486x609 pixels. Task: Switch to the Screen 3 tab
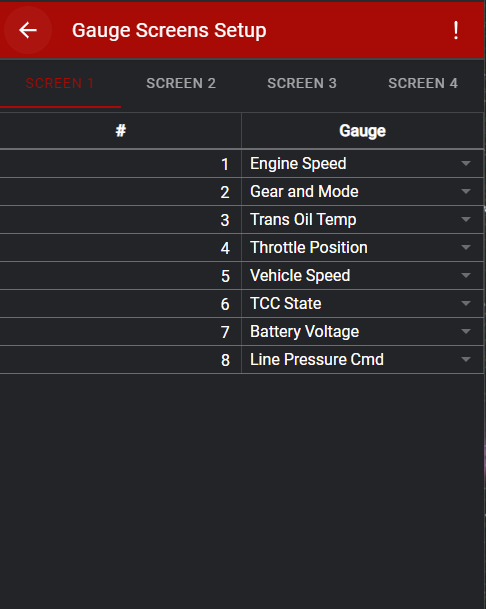pyautogui.click(x=302, y=83)
